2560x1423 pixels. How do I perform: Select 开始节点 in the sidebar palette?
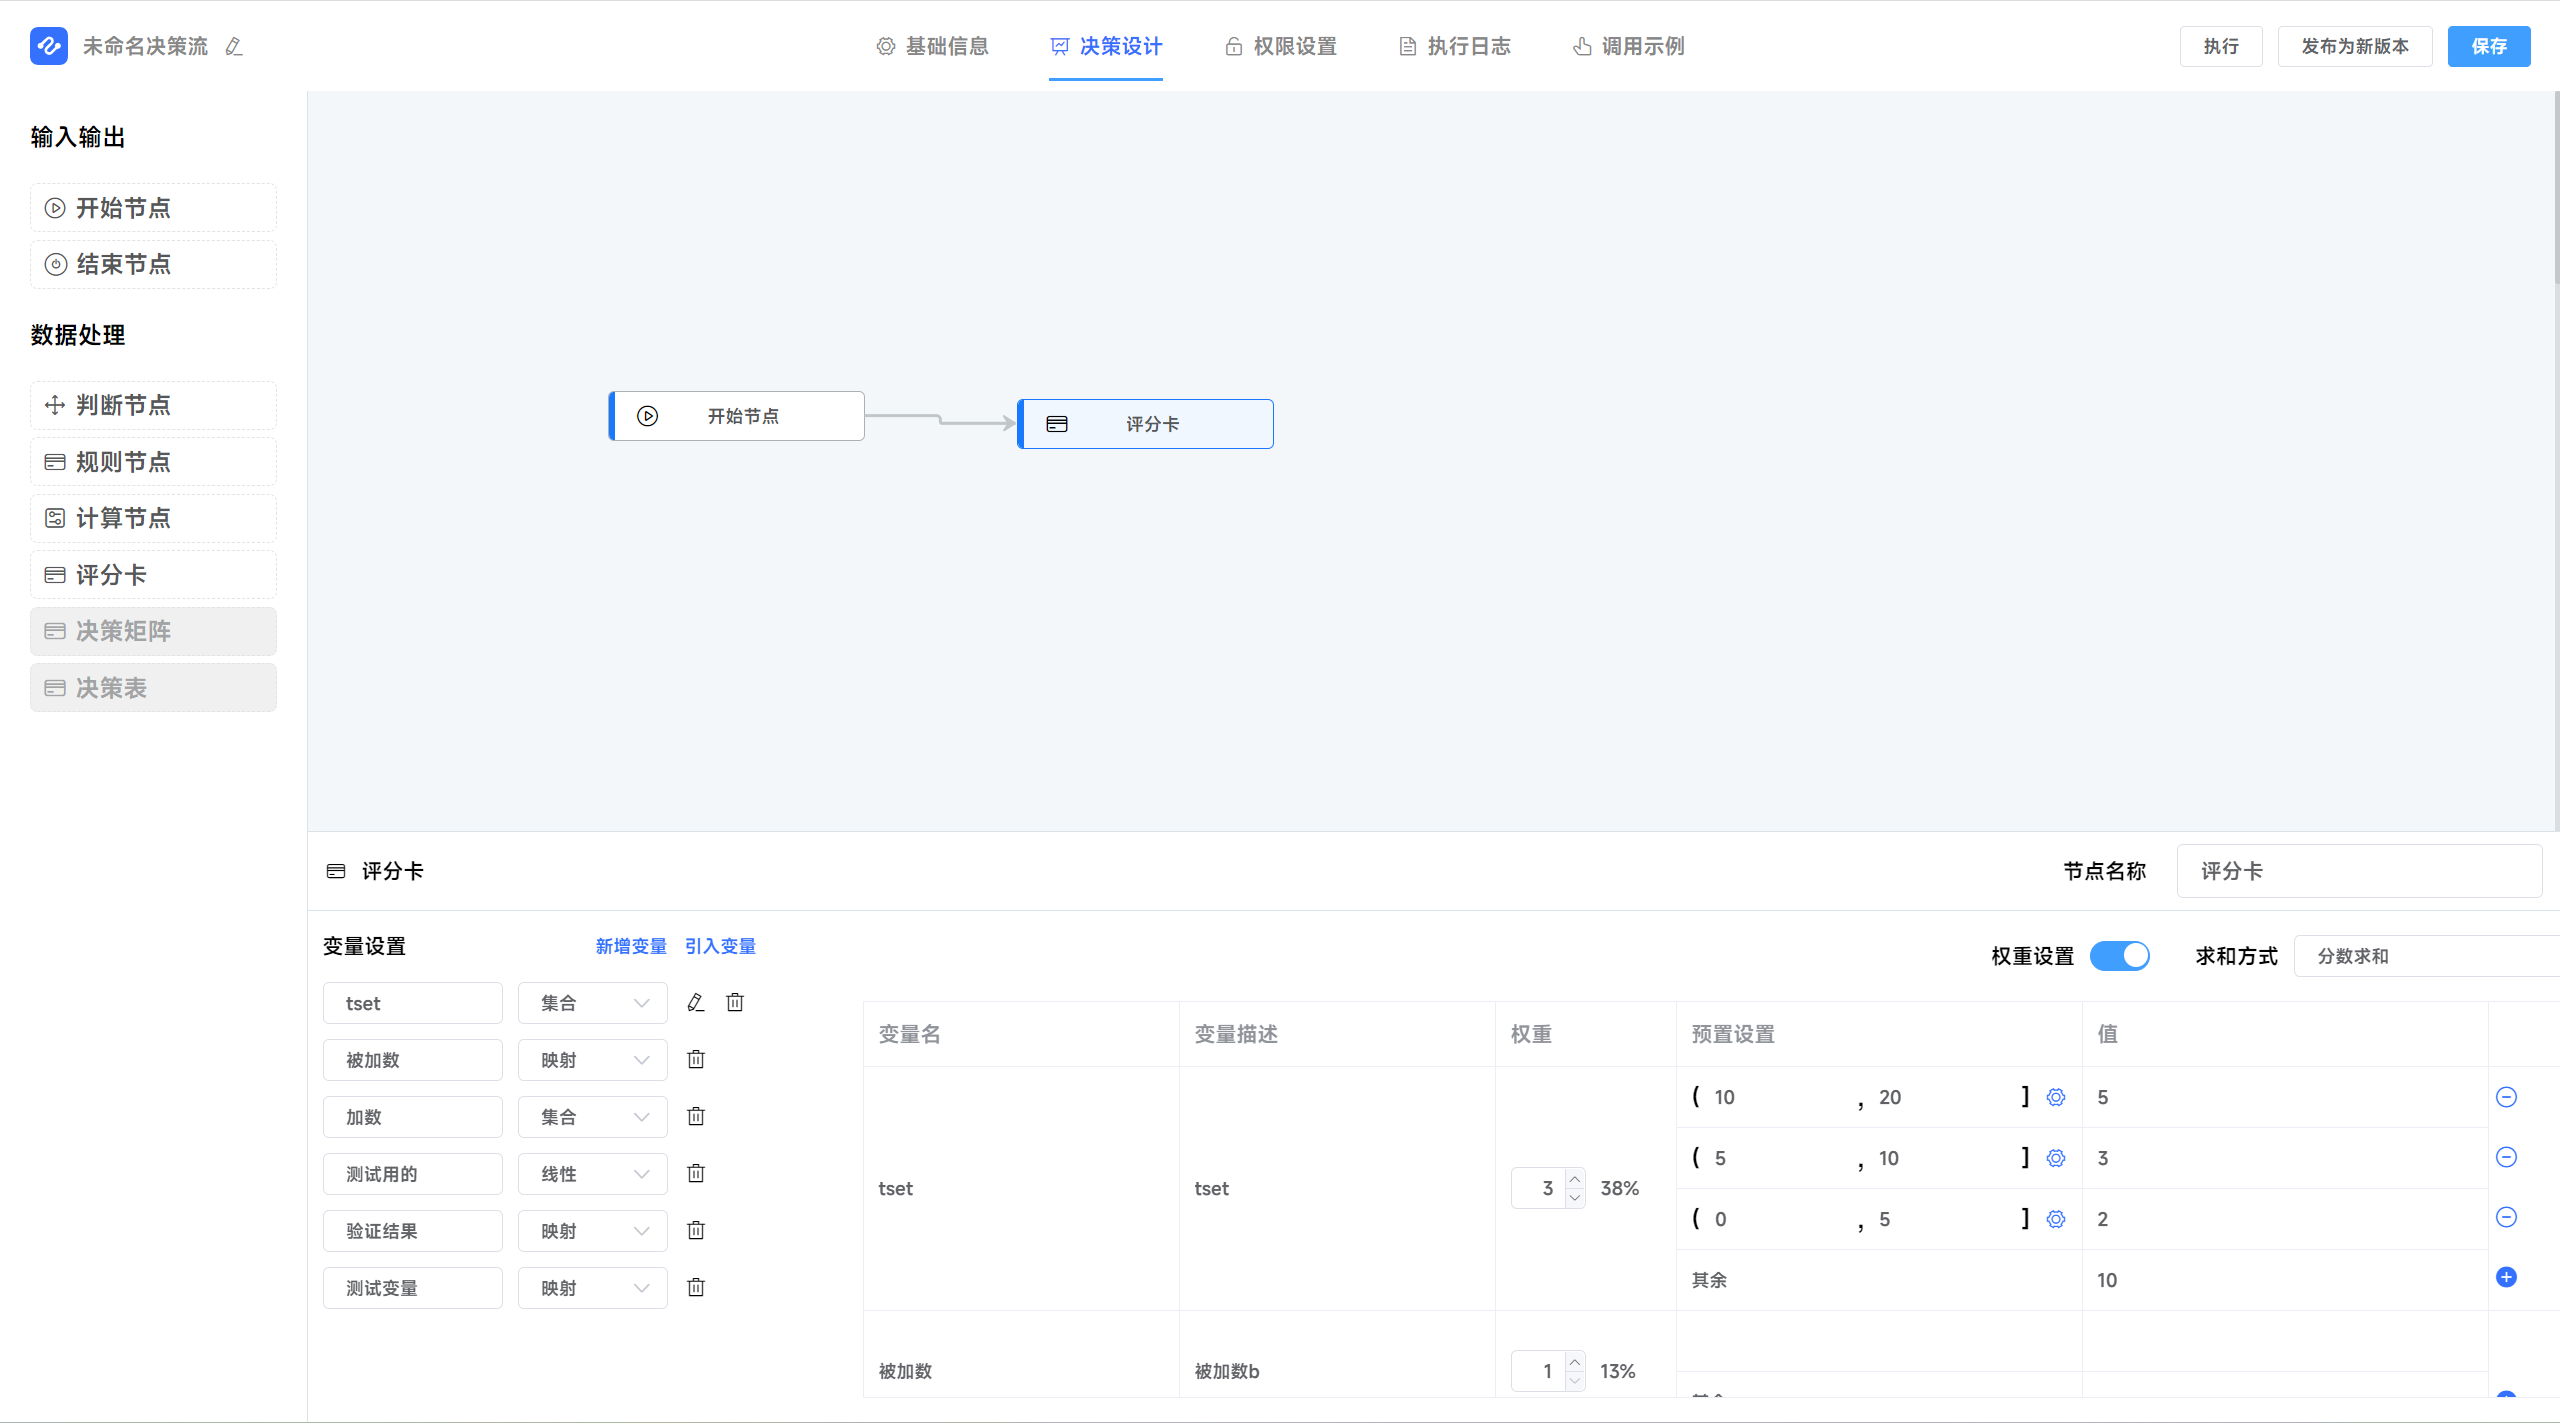pyautogui.click(x=153, y=208)
